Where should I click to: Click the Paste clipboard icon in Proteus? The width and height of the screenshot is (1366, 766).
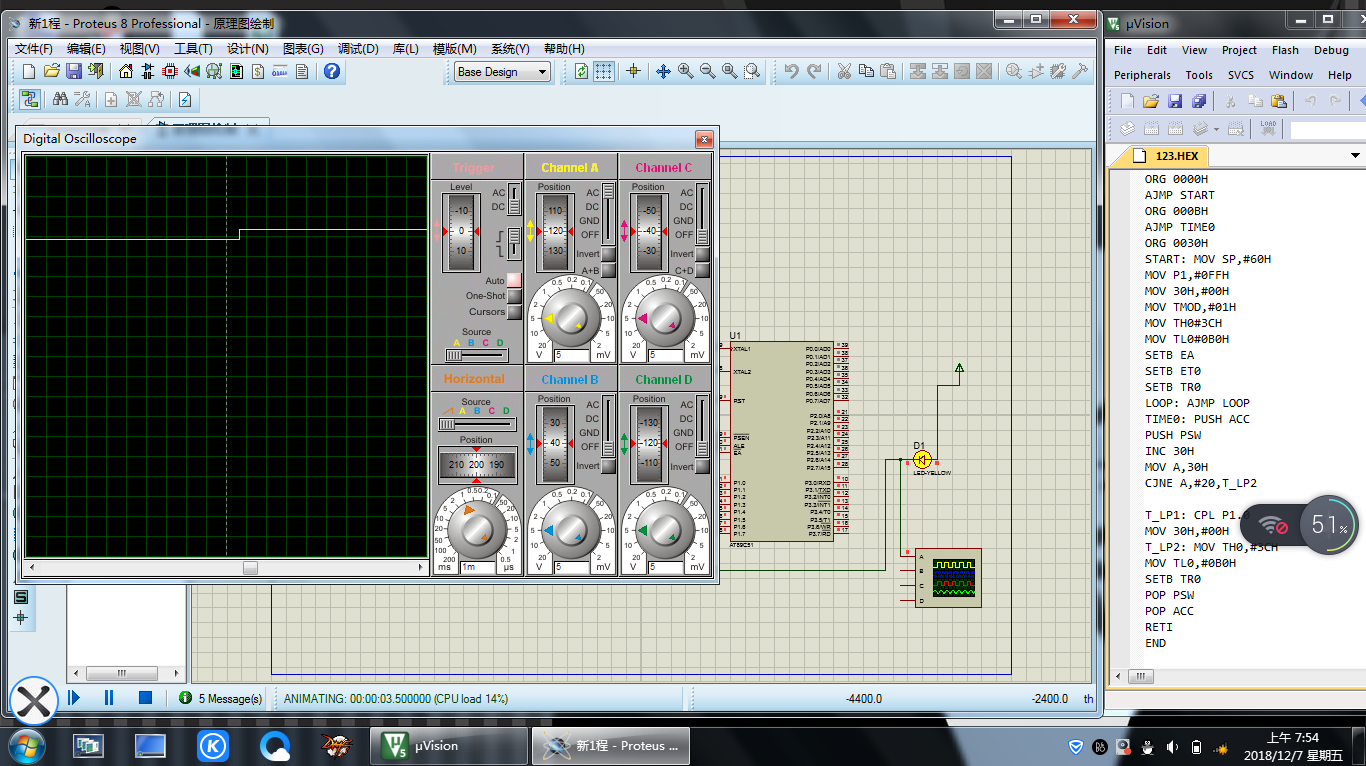888,71
